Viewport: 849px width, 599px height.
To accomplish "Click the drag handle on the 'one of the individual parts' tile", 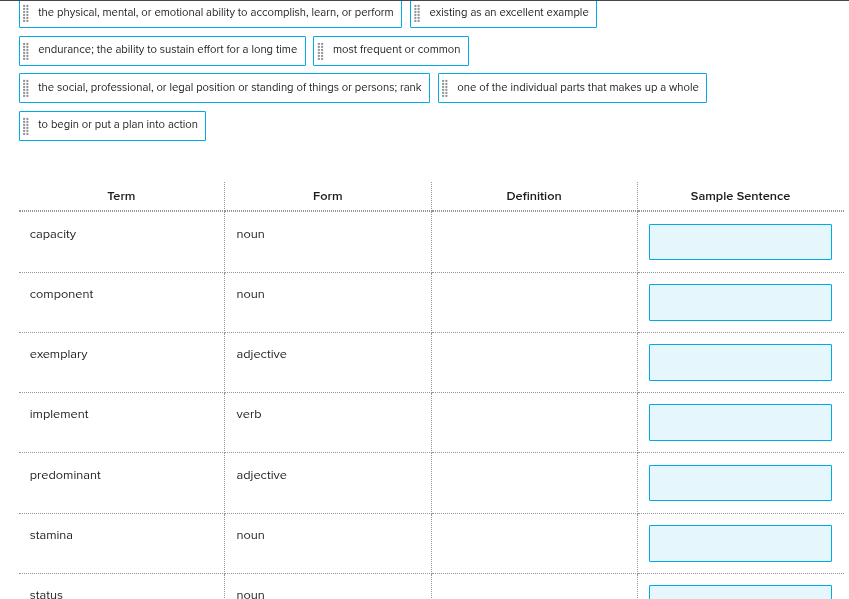I will coord(444,87).
